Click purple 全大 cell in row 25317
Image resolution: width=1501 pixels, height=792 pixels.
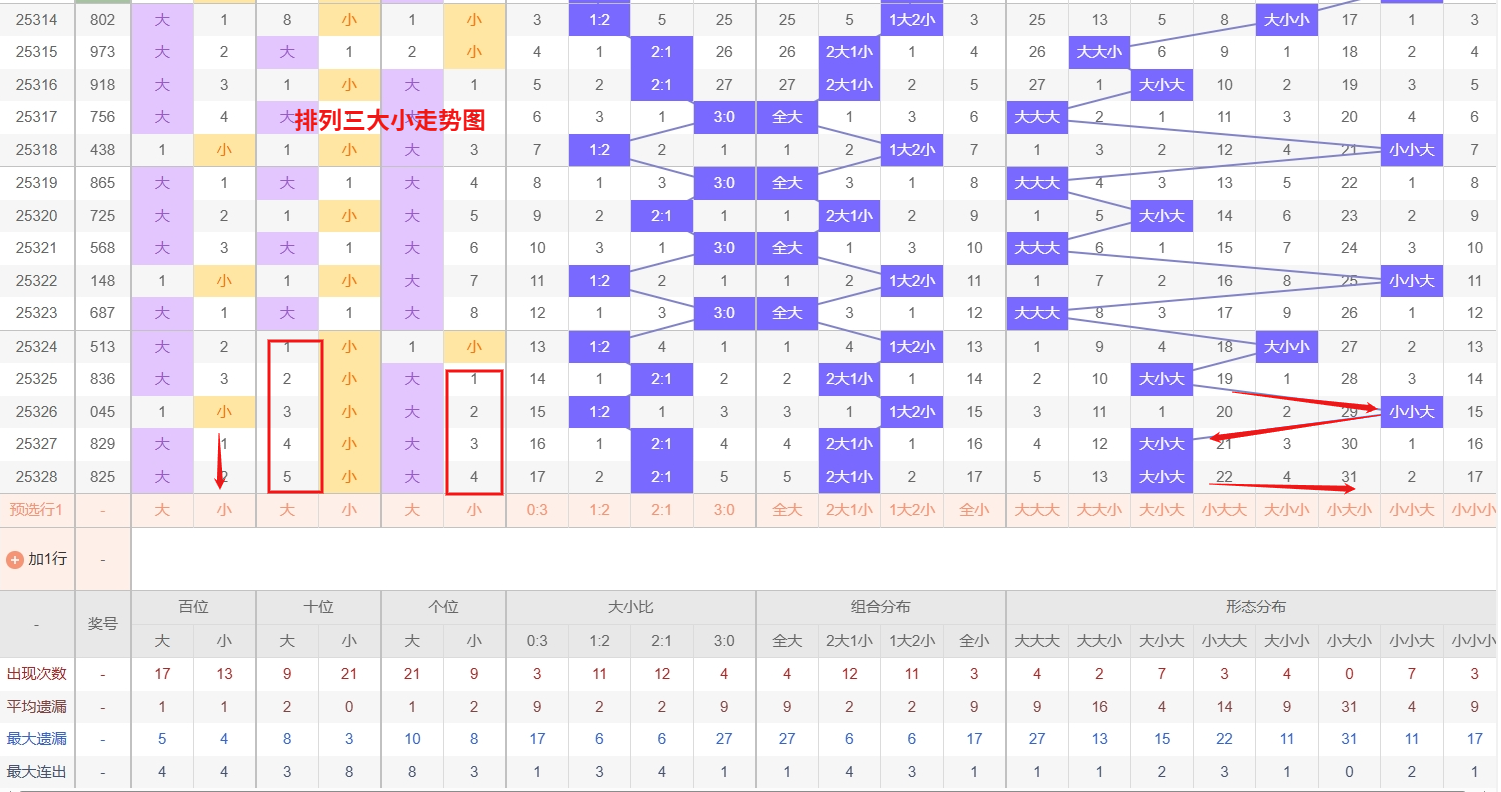click(x=787, y=117)
